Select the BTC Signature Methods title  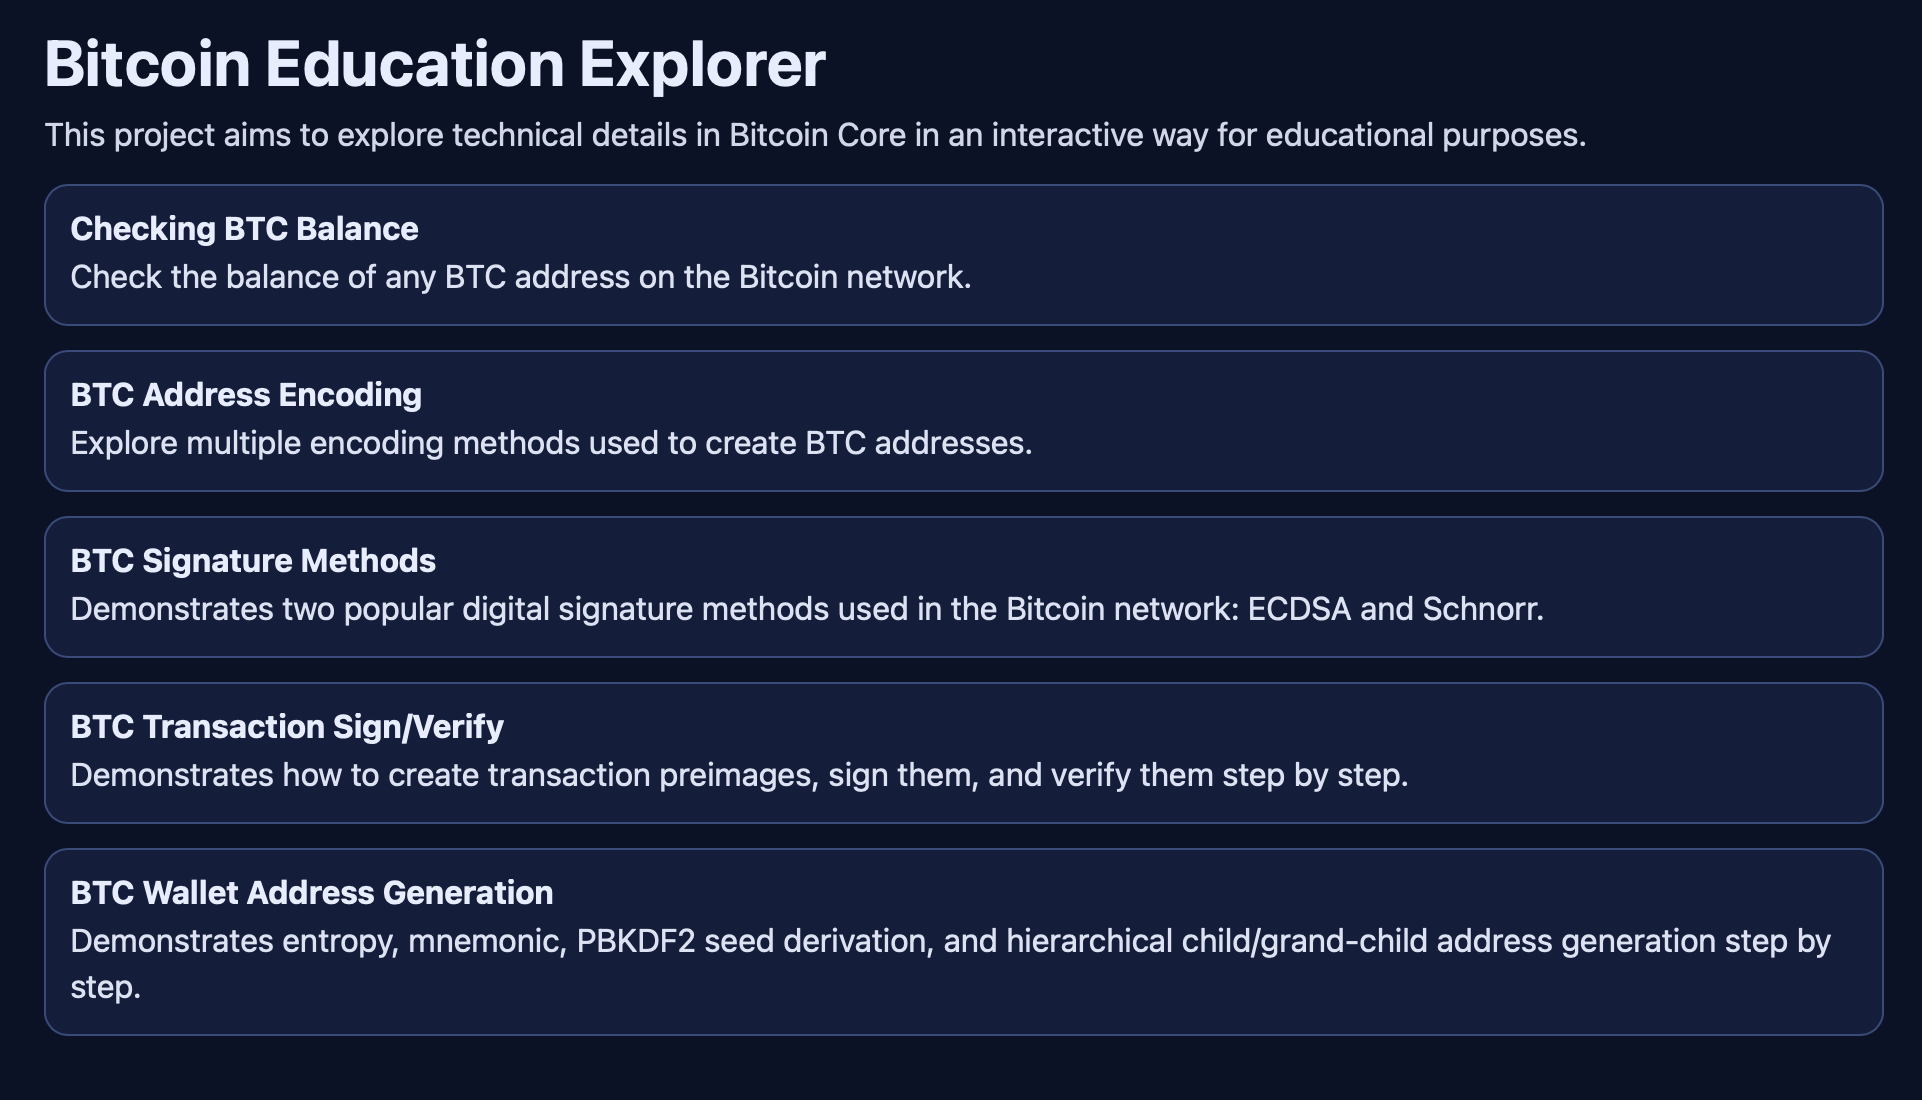[x=253, y=561]
